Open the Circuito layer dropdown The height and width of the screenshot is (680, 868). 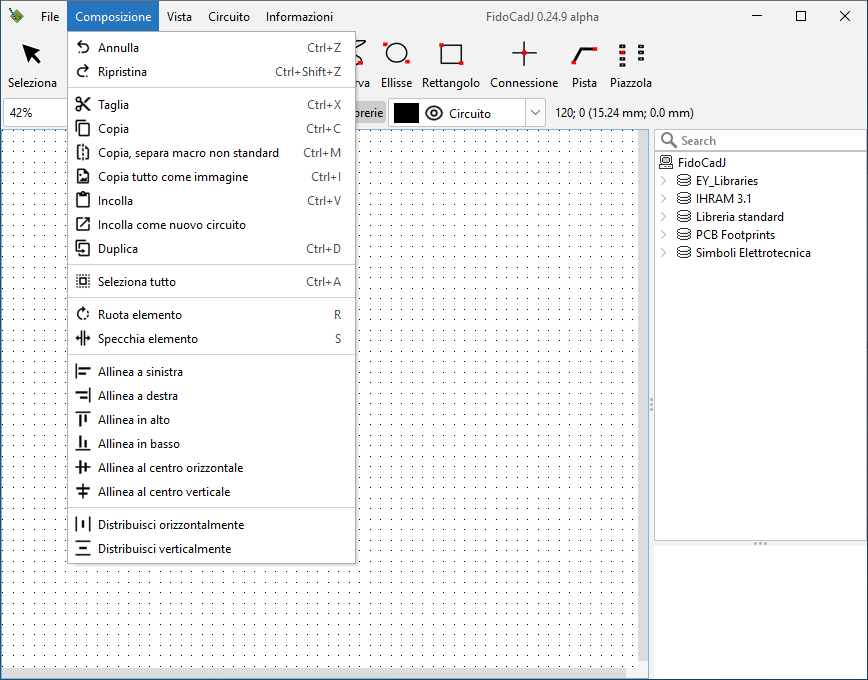[535, 113]
